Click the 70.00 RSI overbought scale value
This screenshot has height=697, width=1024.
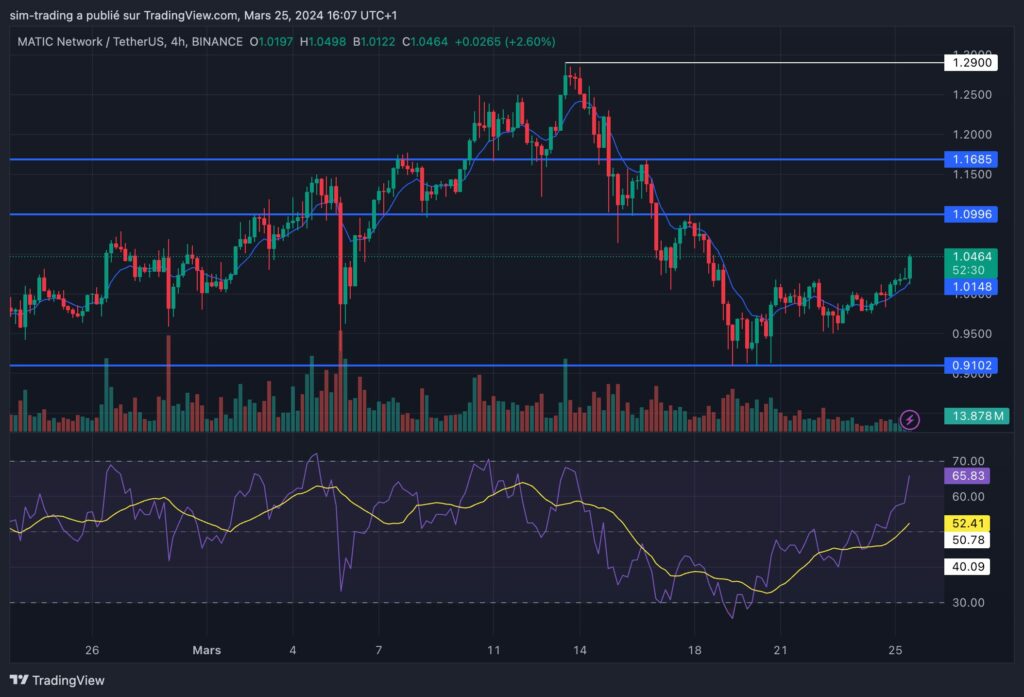968,461
